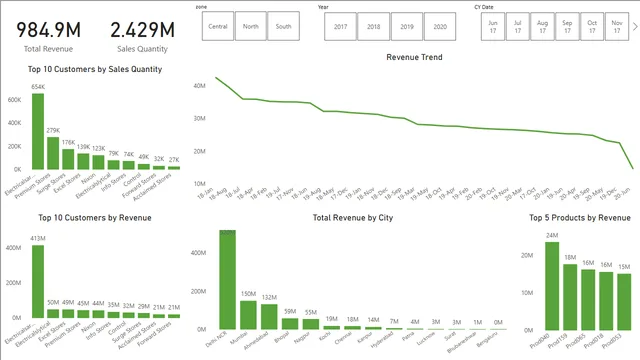Click the Revenue Trend chart title
This screenshot has width=640, height=360.
coord(414,57)
